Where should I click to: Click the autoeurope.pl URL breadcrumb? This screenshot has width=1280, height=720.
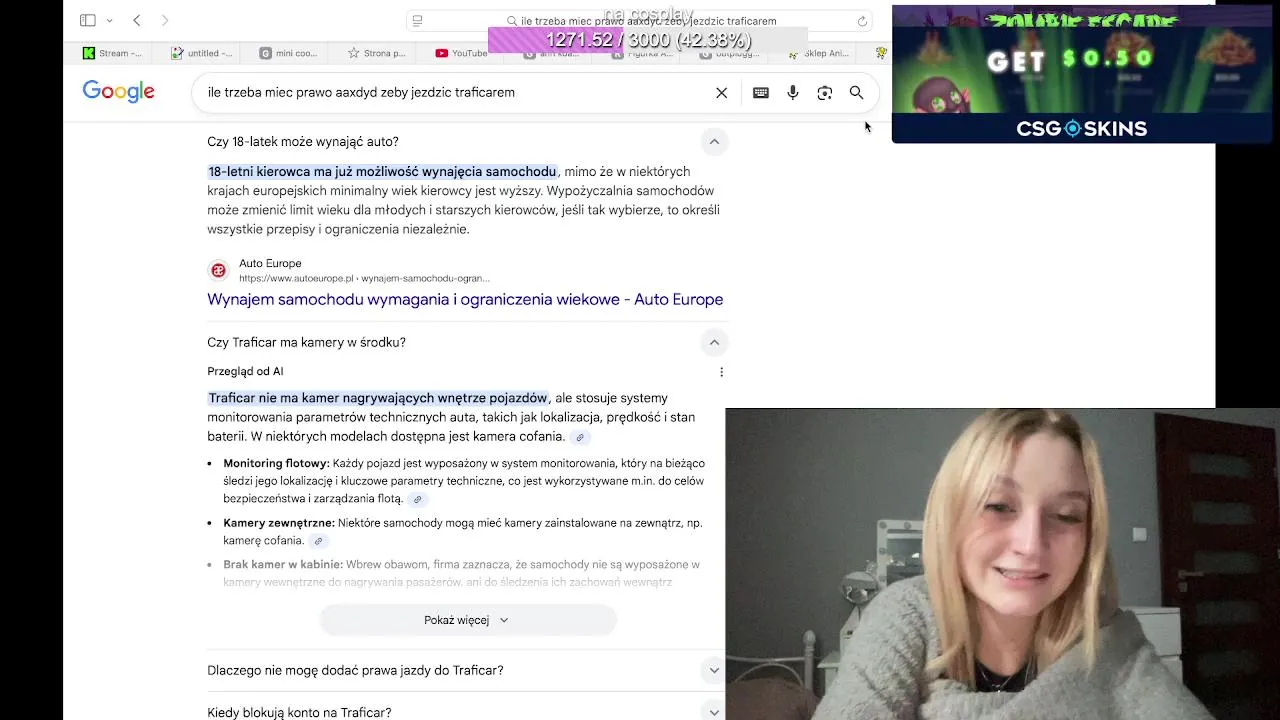point(364,278)
